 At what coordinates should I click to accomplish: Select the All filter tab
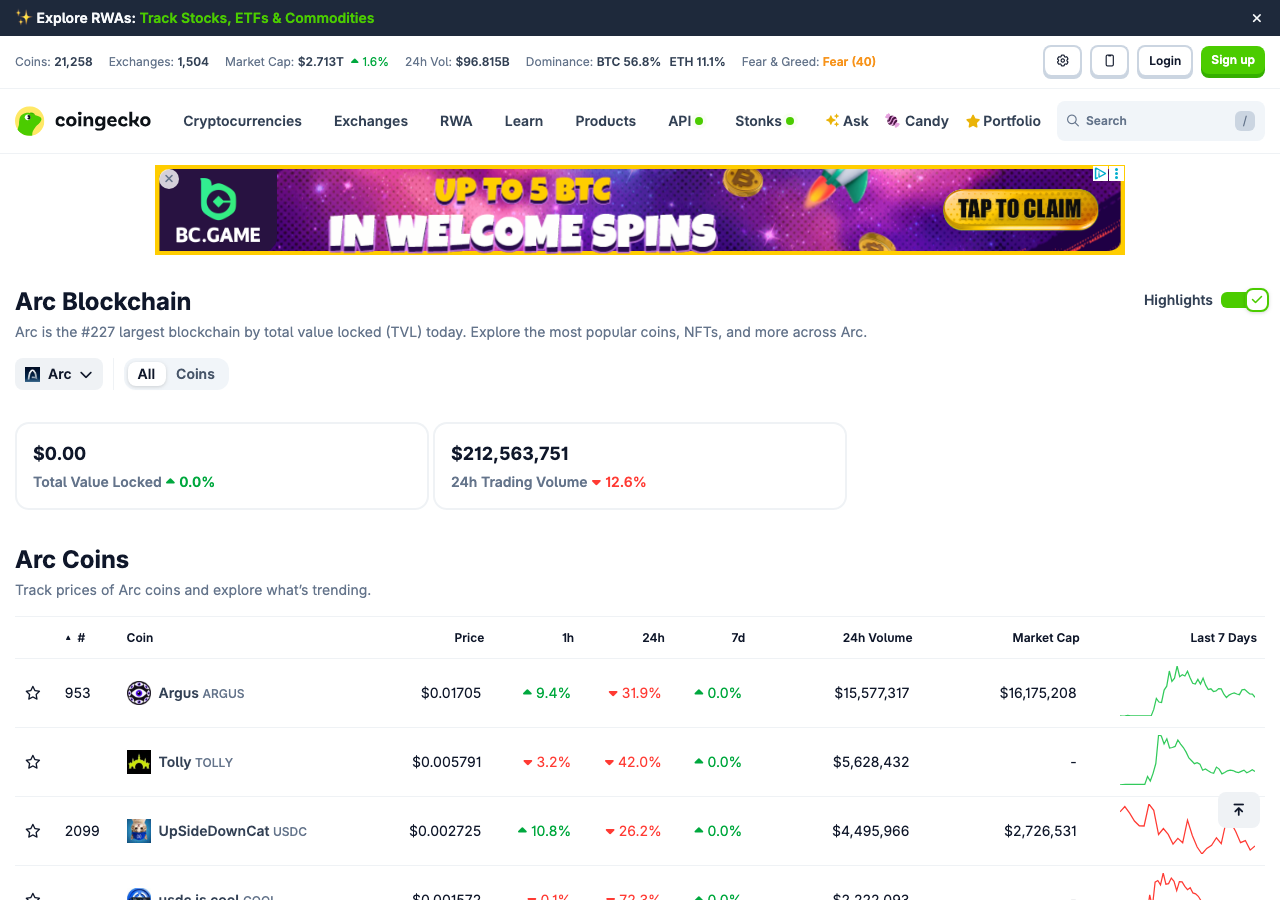[146, 374]
